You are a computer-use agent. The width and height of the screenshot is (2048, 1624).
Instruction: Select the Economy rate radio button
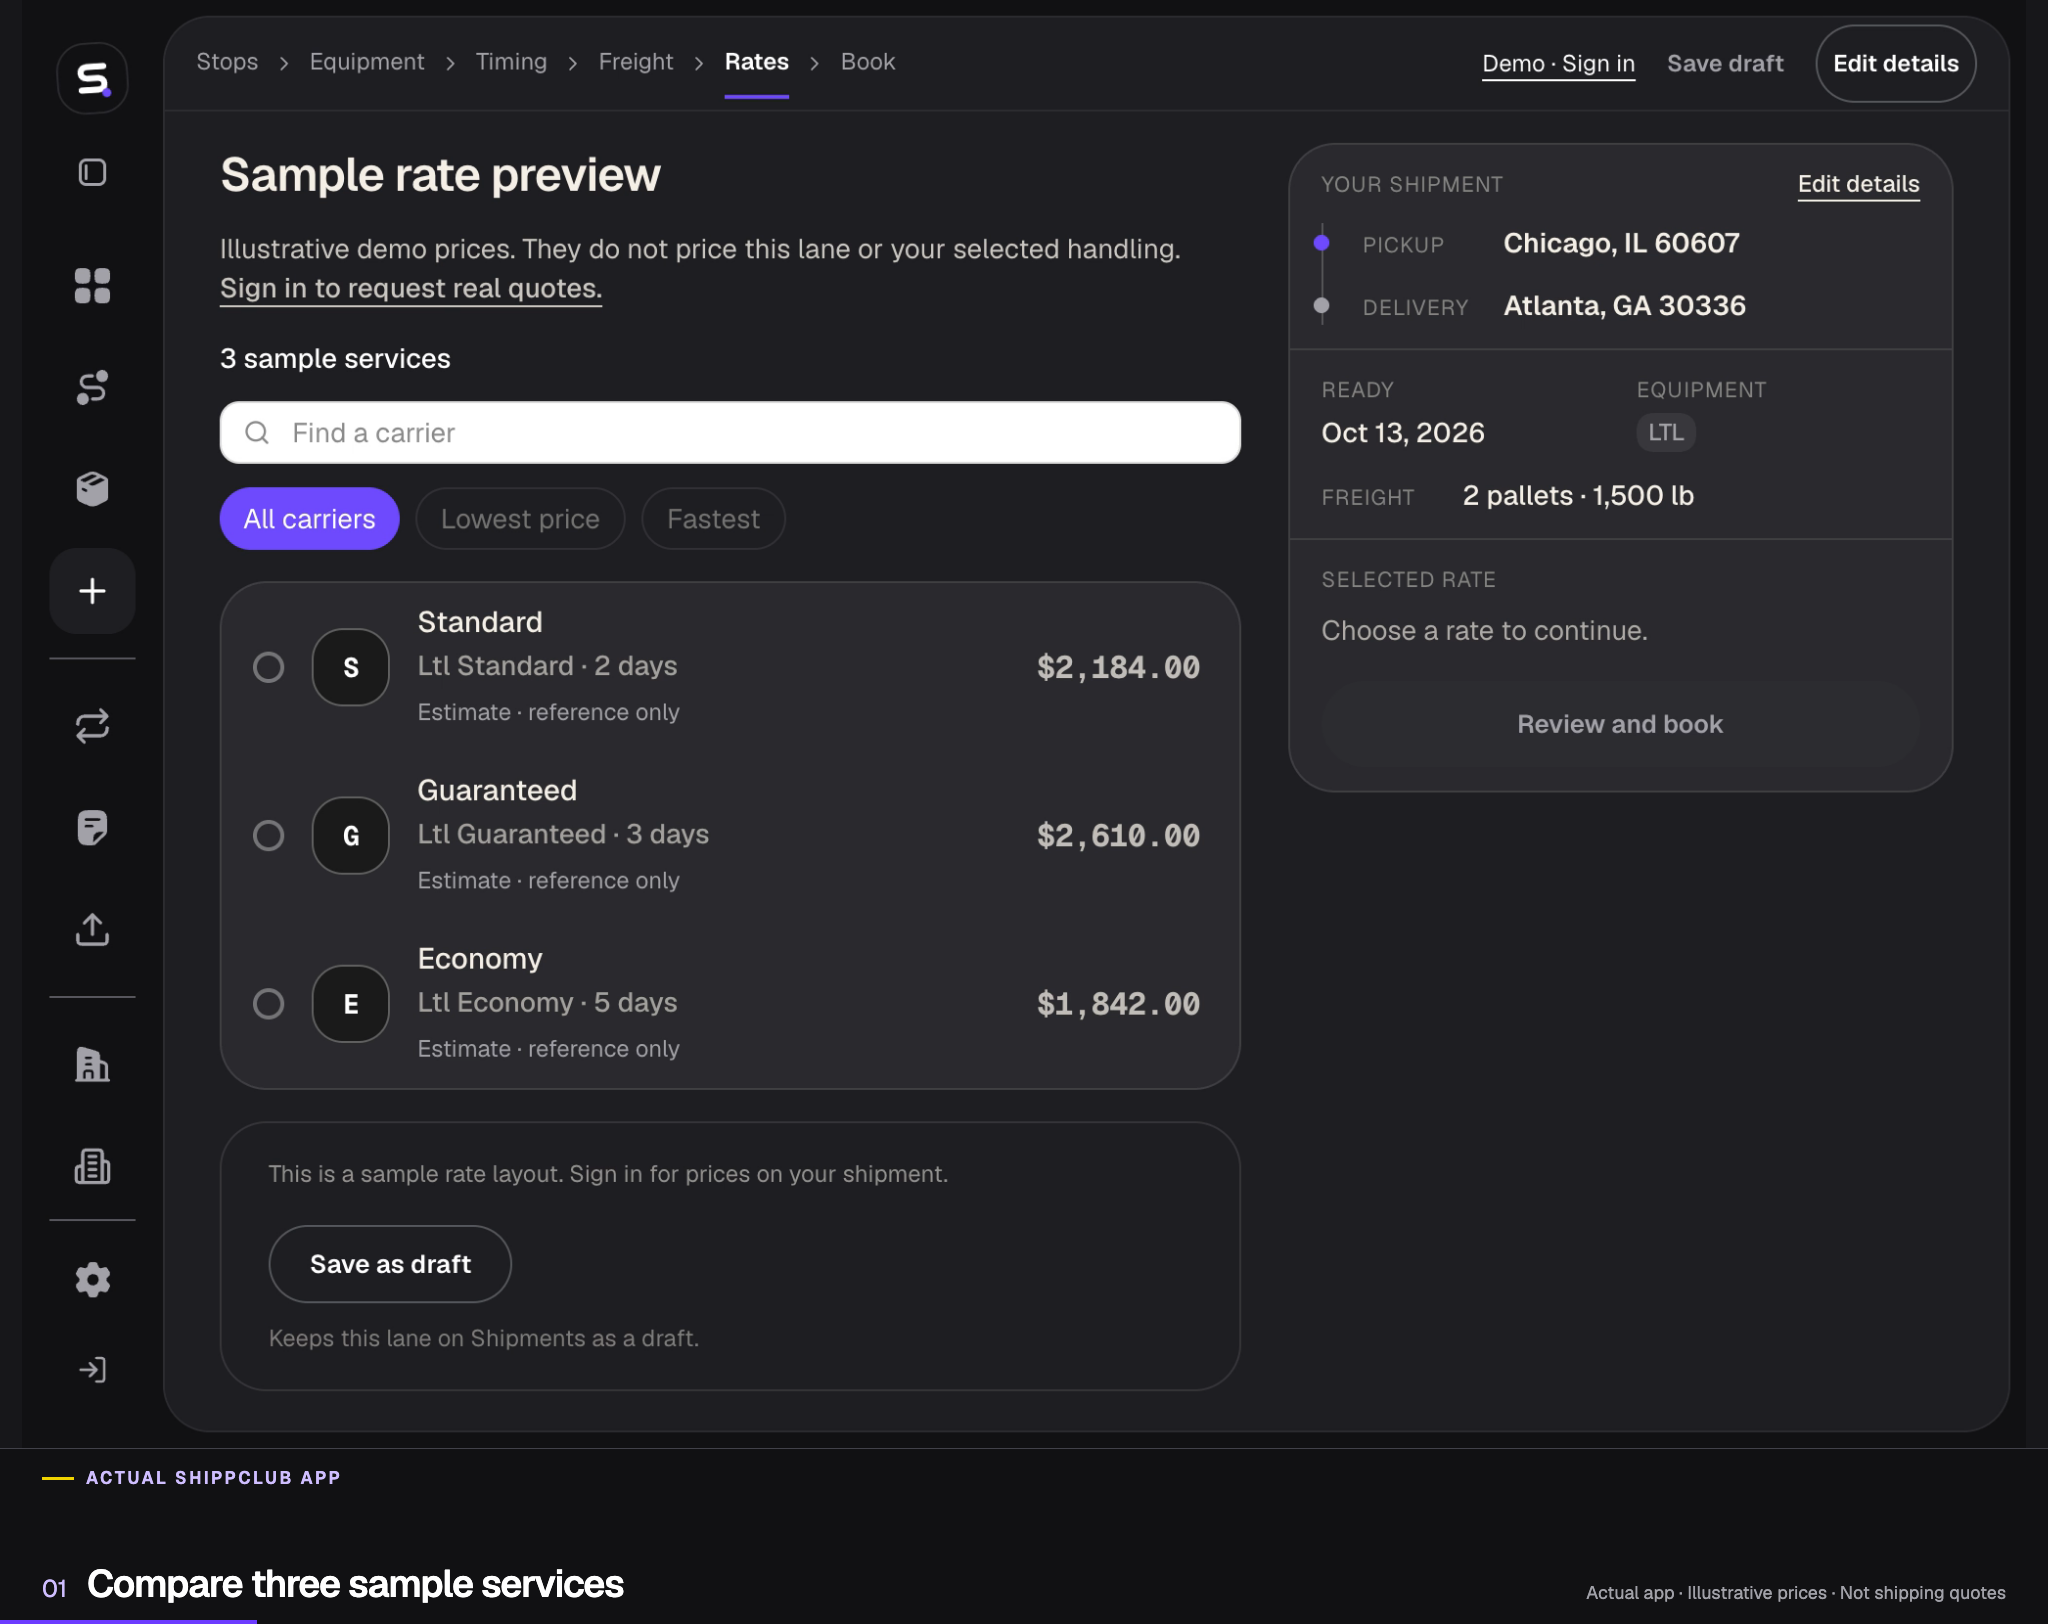pos(268,1004)
